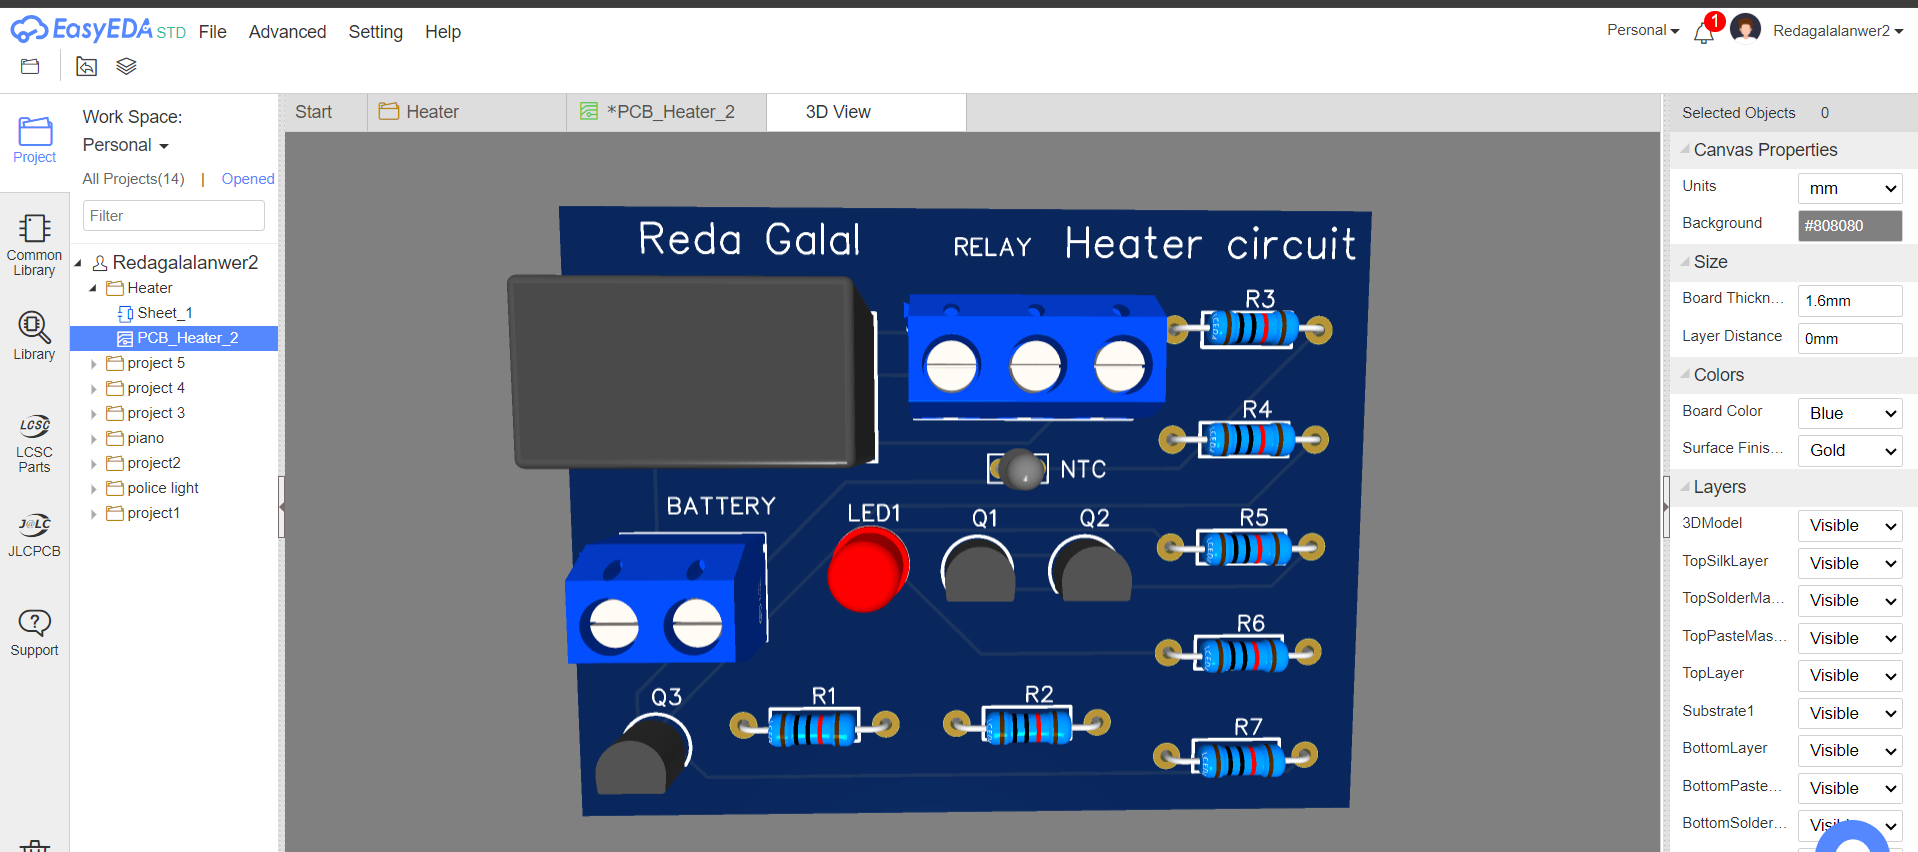Screen dimensions: 1918x852
Task: Expand the project 3 folder
Action: click(x=94, y=414)
